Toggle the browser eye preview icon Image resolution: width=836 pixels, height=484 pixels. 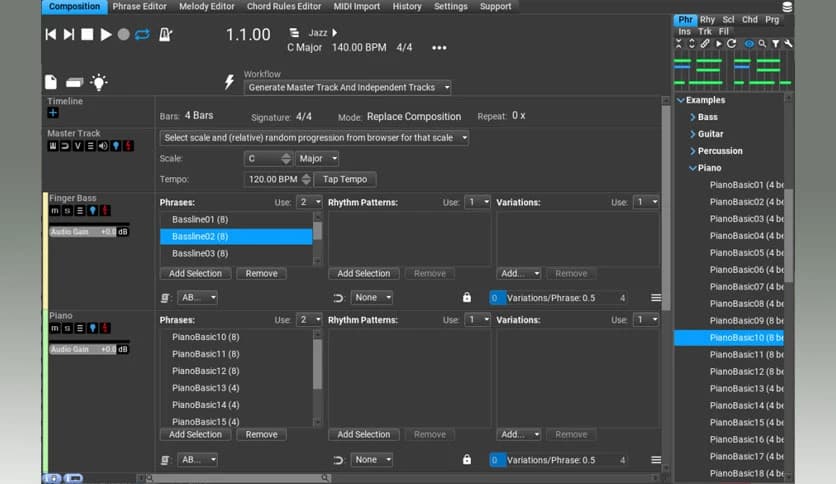pyautogui.click(x=749, y=44)
